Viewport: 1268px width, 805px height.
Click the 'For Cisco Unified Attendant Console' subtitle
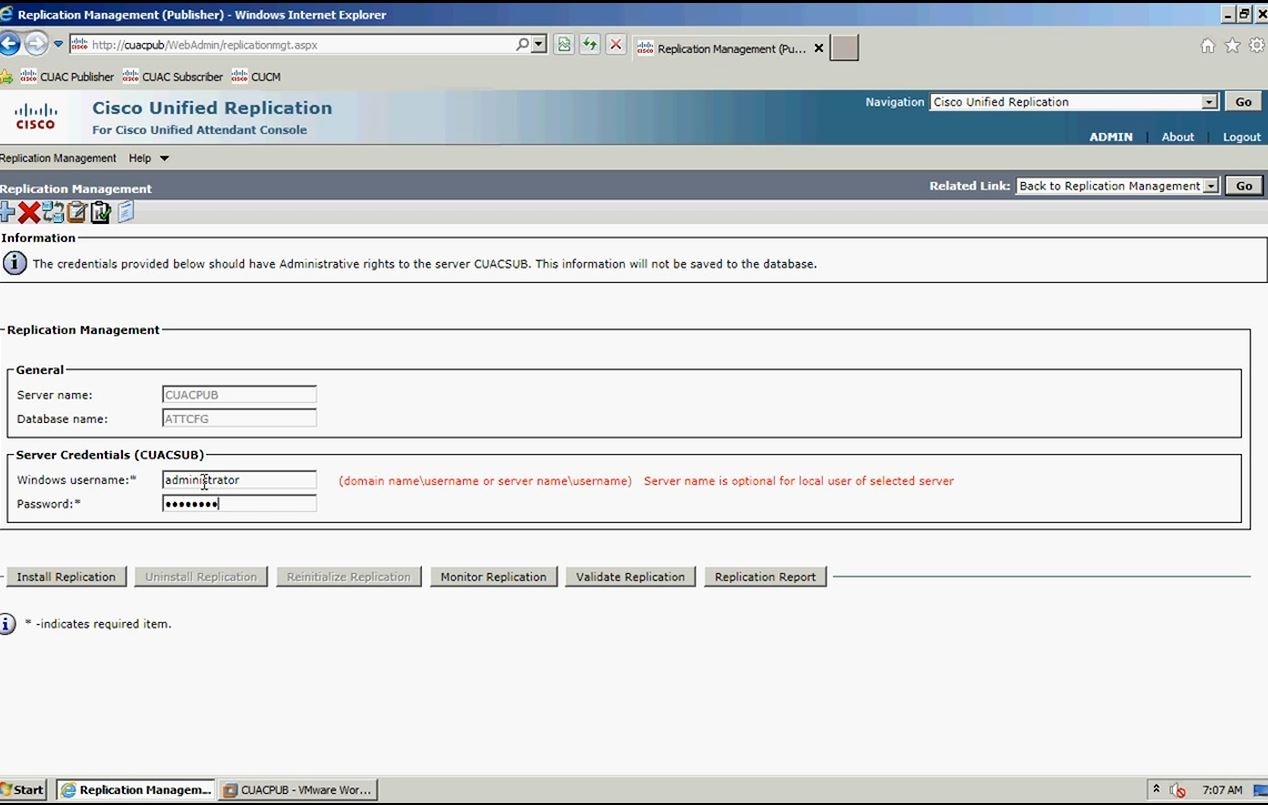pos(200,130)
